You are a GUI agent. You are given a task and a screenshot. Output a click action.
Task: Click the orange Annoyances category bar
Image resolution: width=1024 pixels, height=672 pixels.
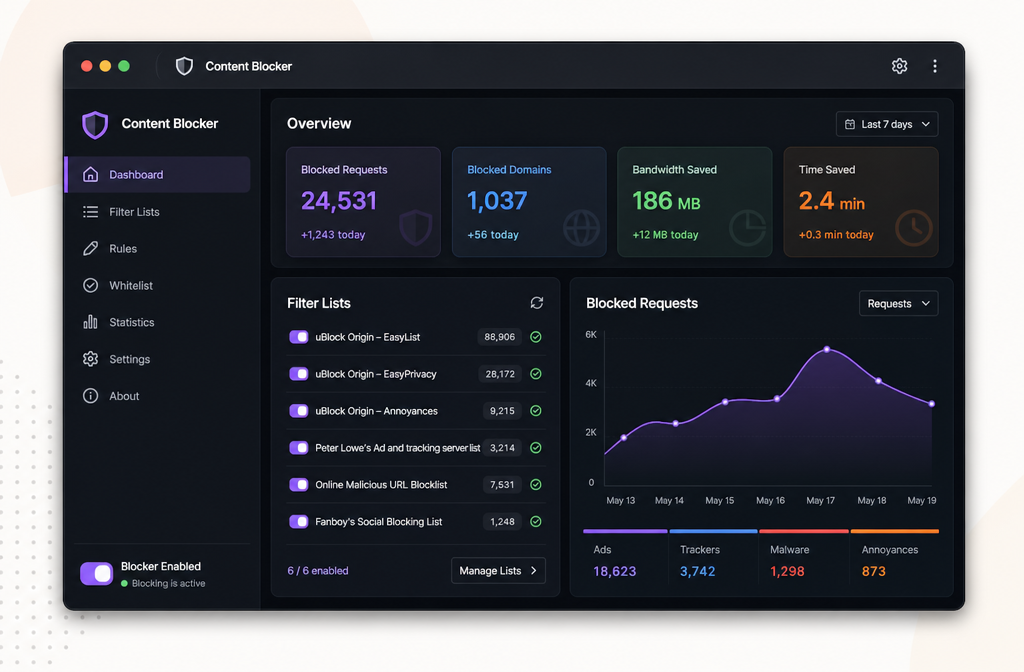tap(895, 532)
